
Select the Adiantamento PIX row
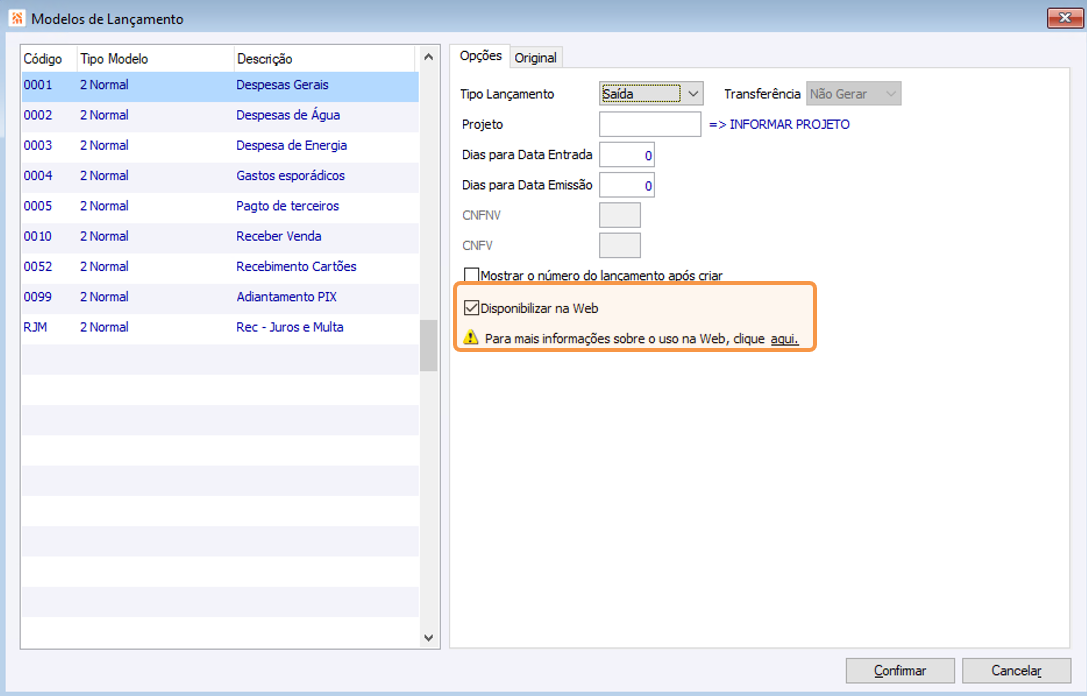(220, 297)
